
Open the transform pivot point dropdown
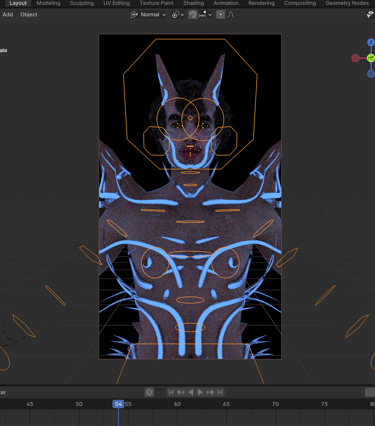pyautogui.click(x=178, y=15)
